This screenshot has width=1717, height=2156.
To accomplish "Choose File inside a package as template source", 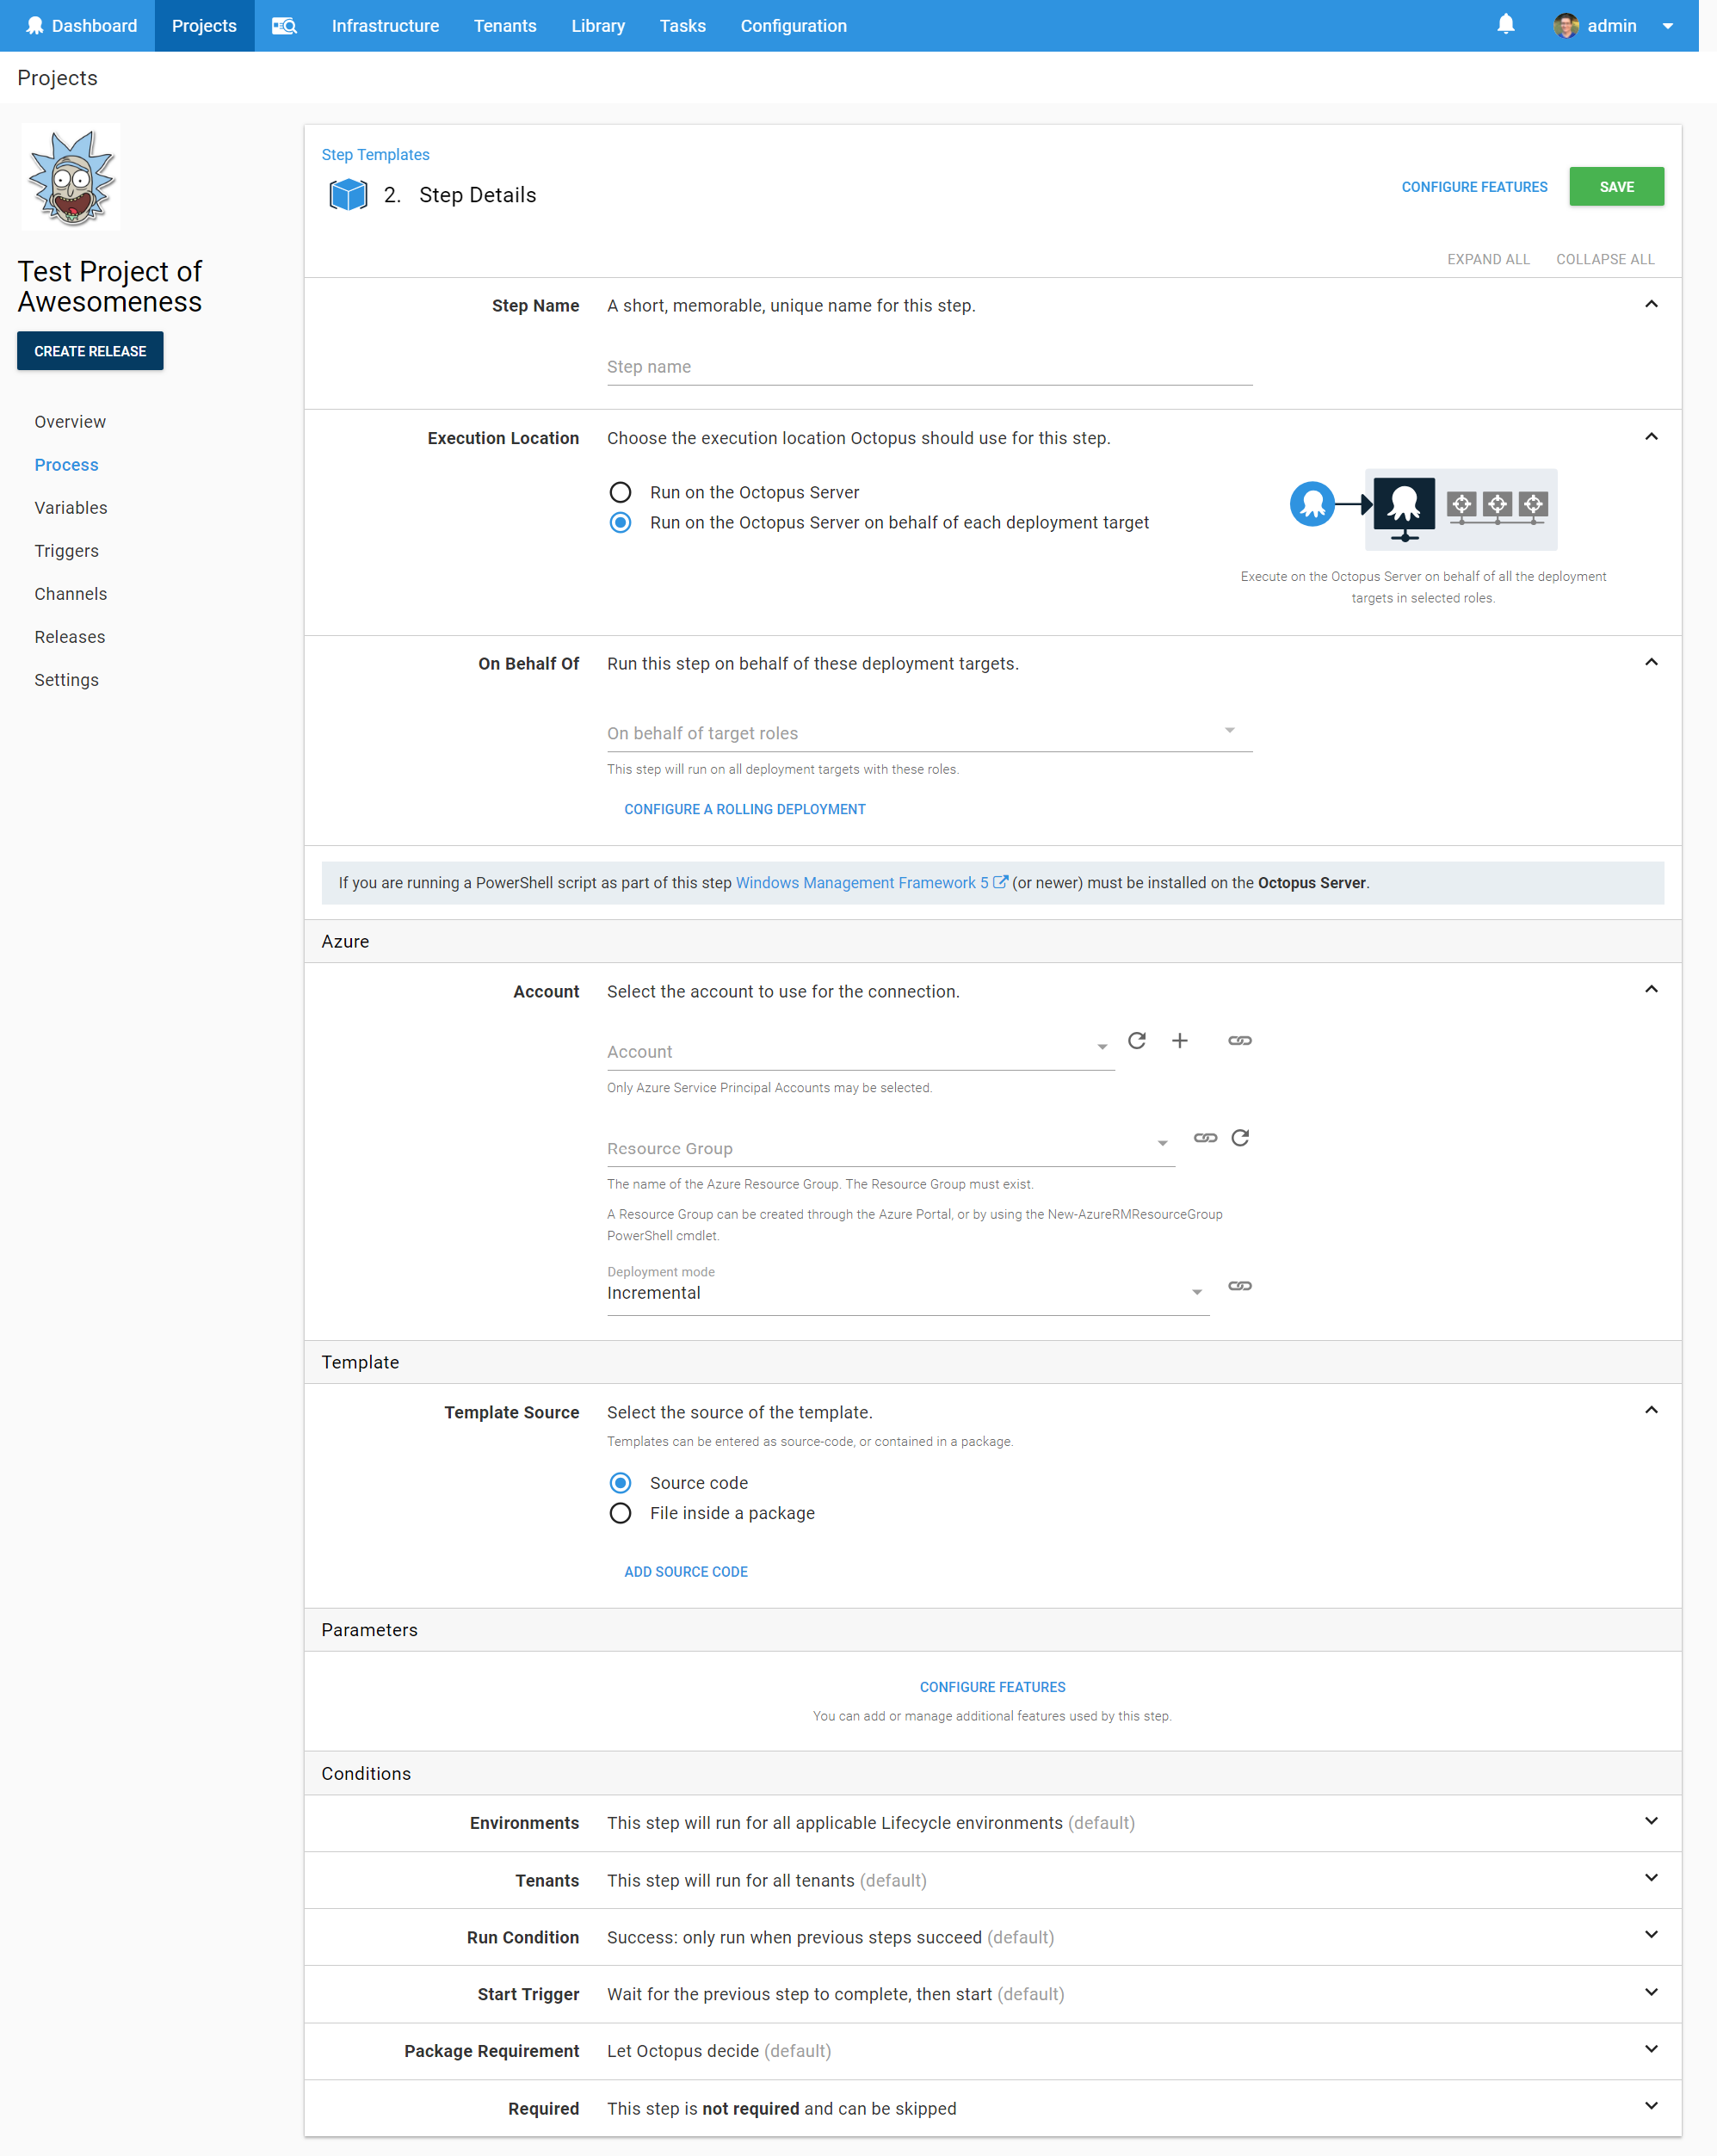I will tap(620, 1513).
